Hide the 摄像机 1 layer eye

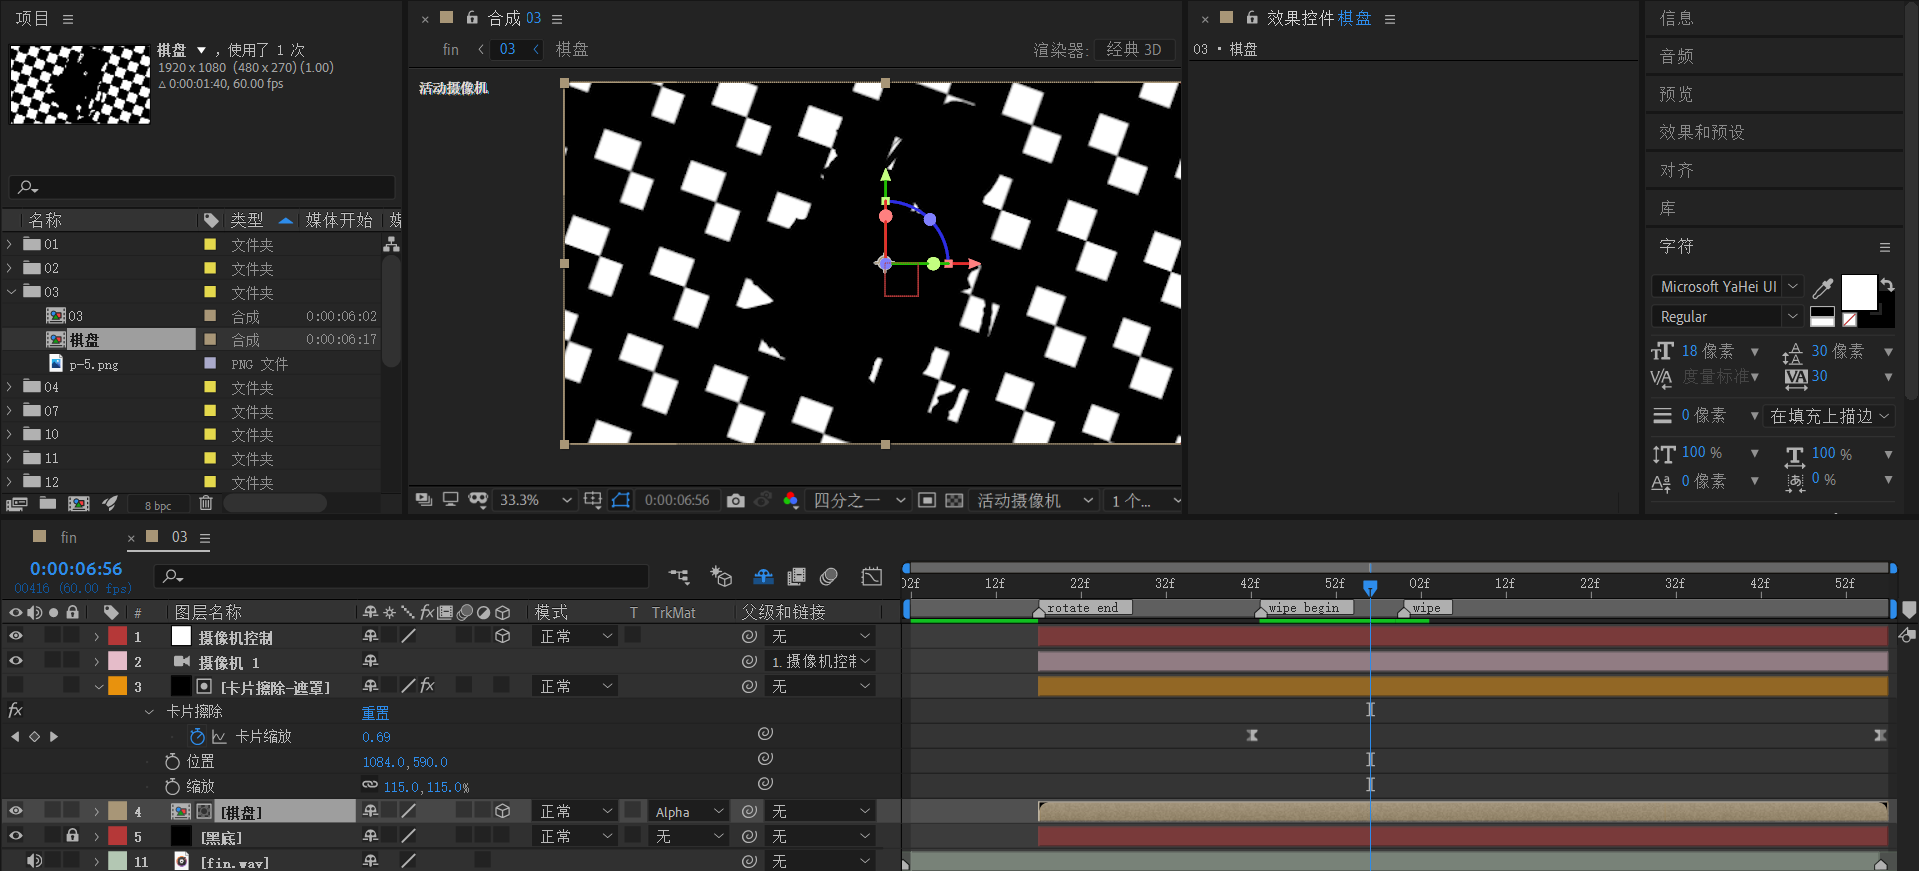pos(15,661)
